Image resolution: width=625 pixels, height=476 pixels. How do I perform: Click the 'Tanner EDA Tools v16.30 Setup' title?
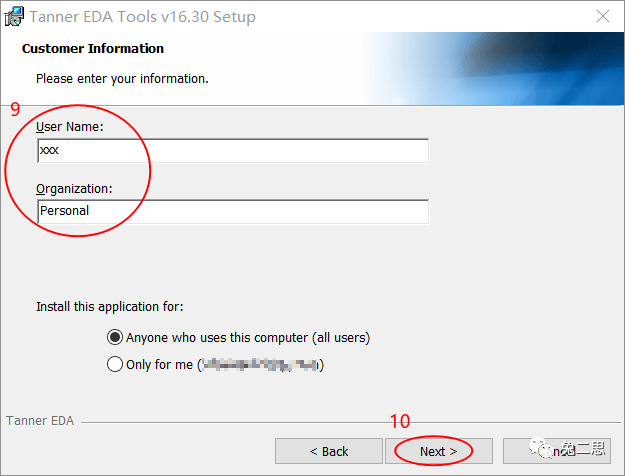142,17
